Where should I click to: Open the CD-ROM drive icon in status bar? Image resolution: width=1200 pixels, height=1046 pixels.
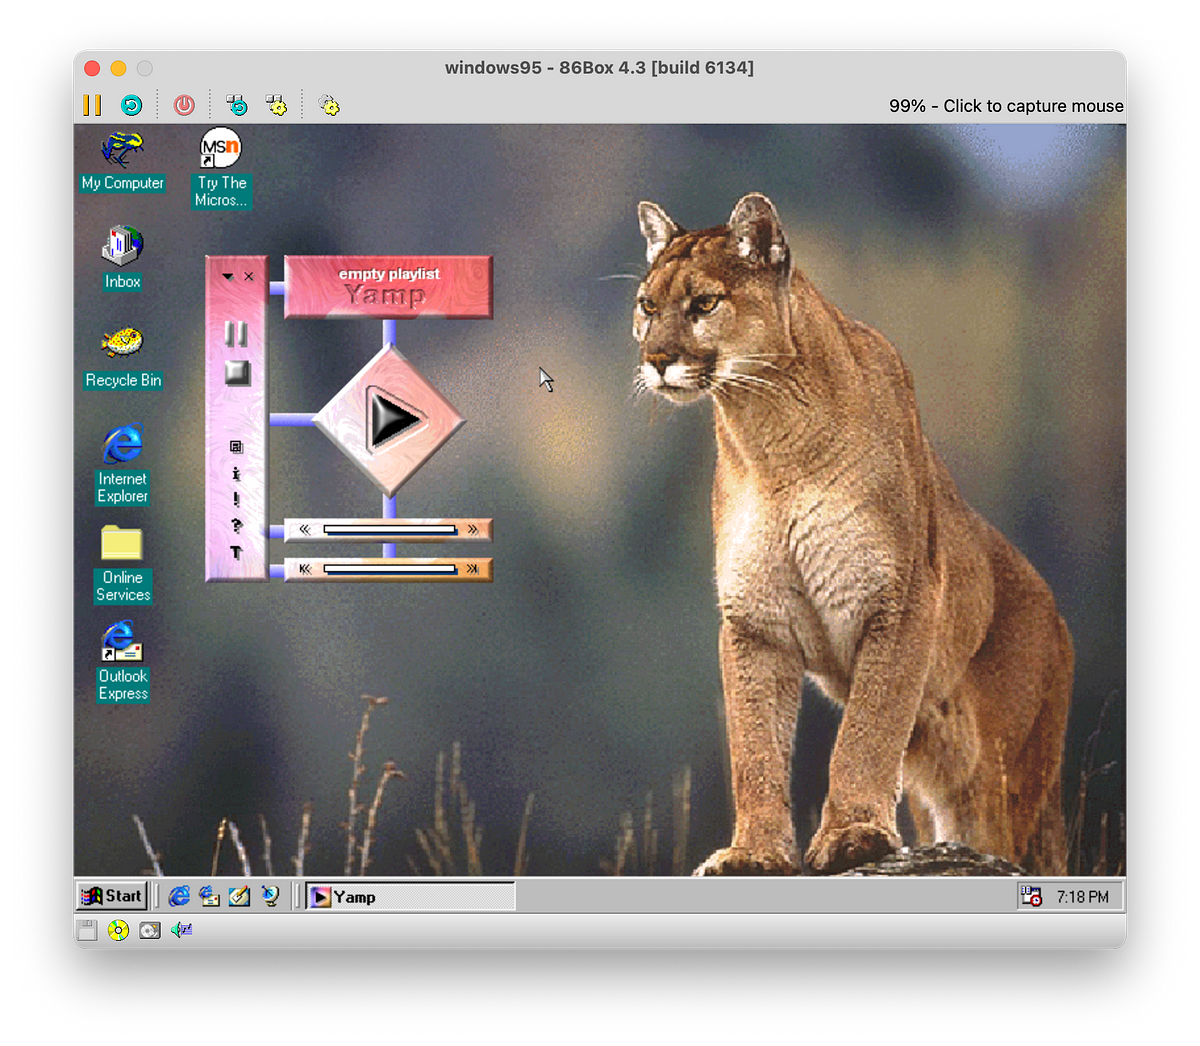(118, 931)
